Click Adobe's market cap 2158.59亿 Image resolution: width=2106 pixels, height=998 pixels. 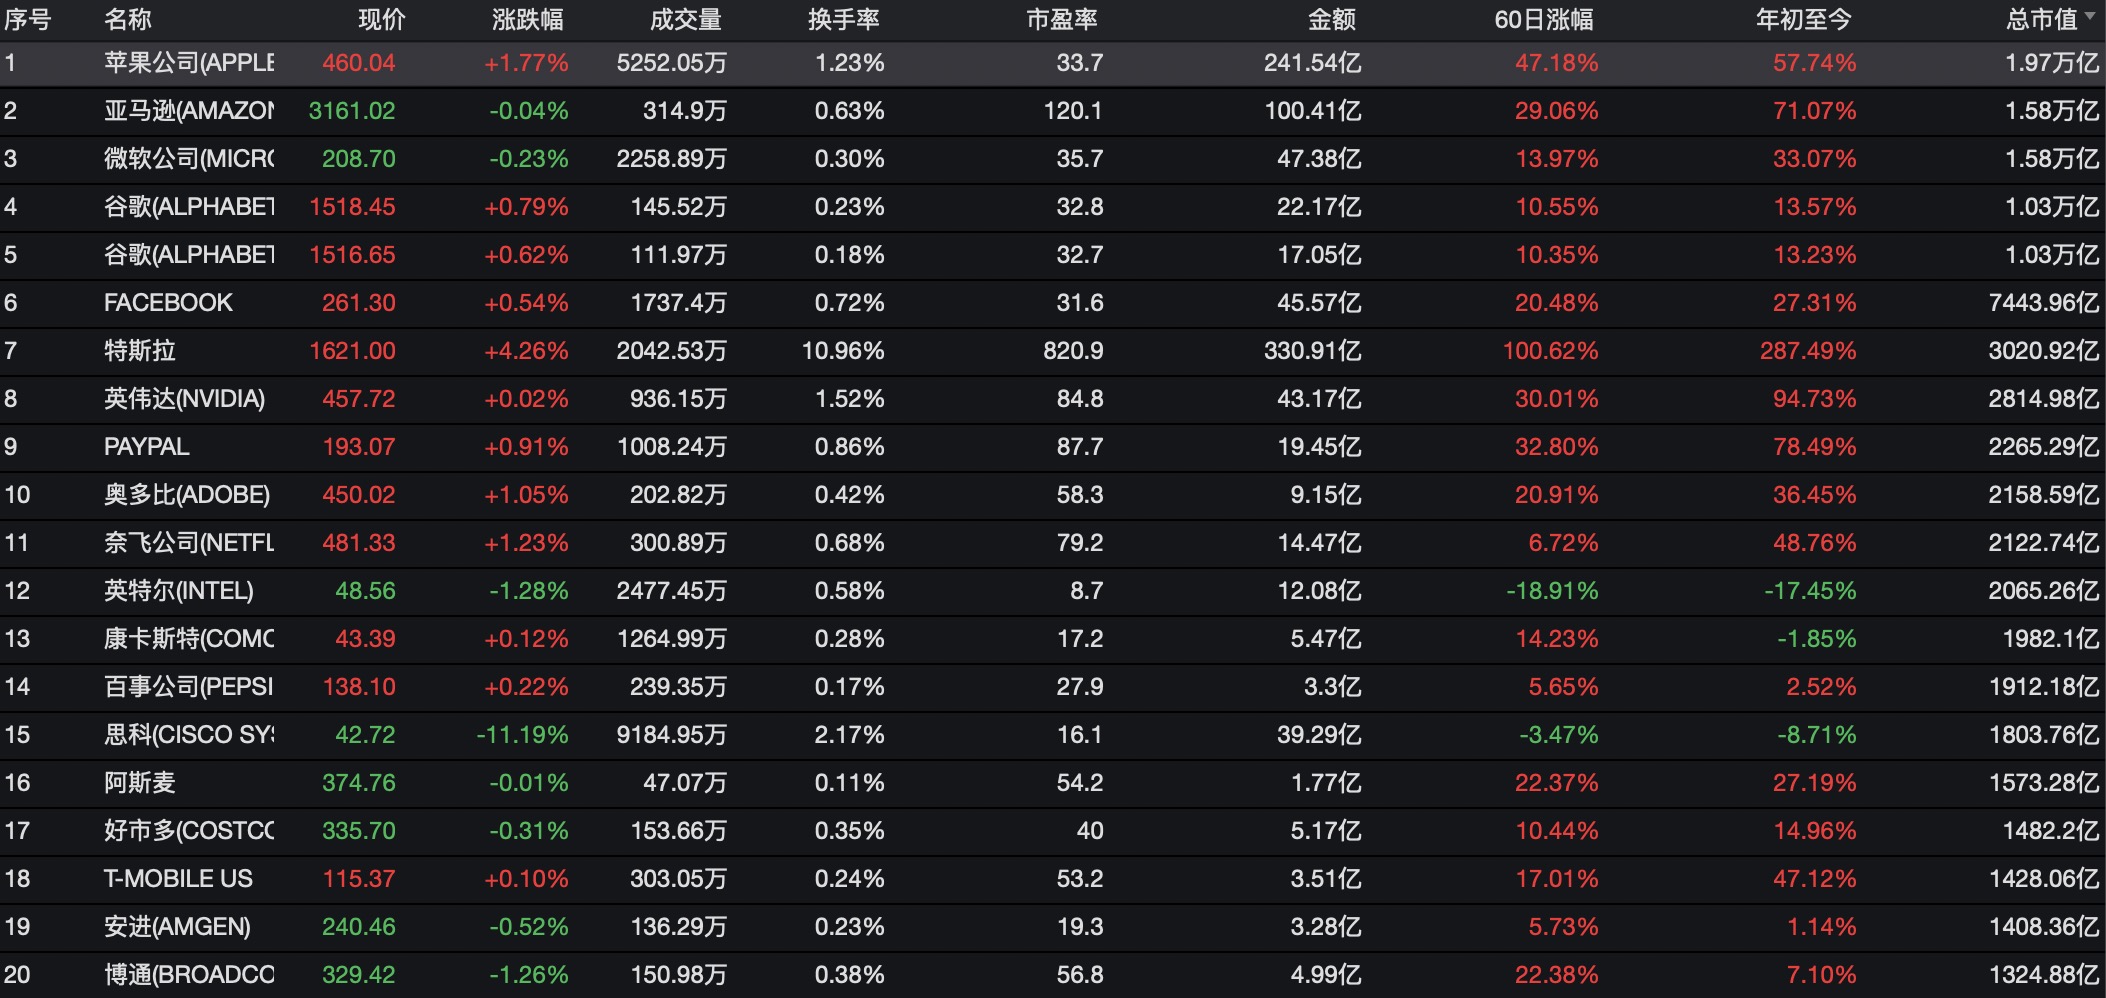pos(2044,495)
